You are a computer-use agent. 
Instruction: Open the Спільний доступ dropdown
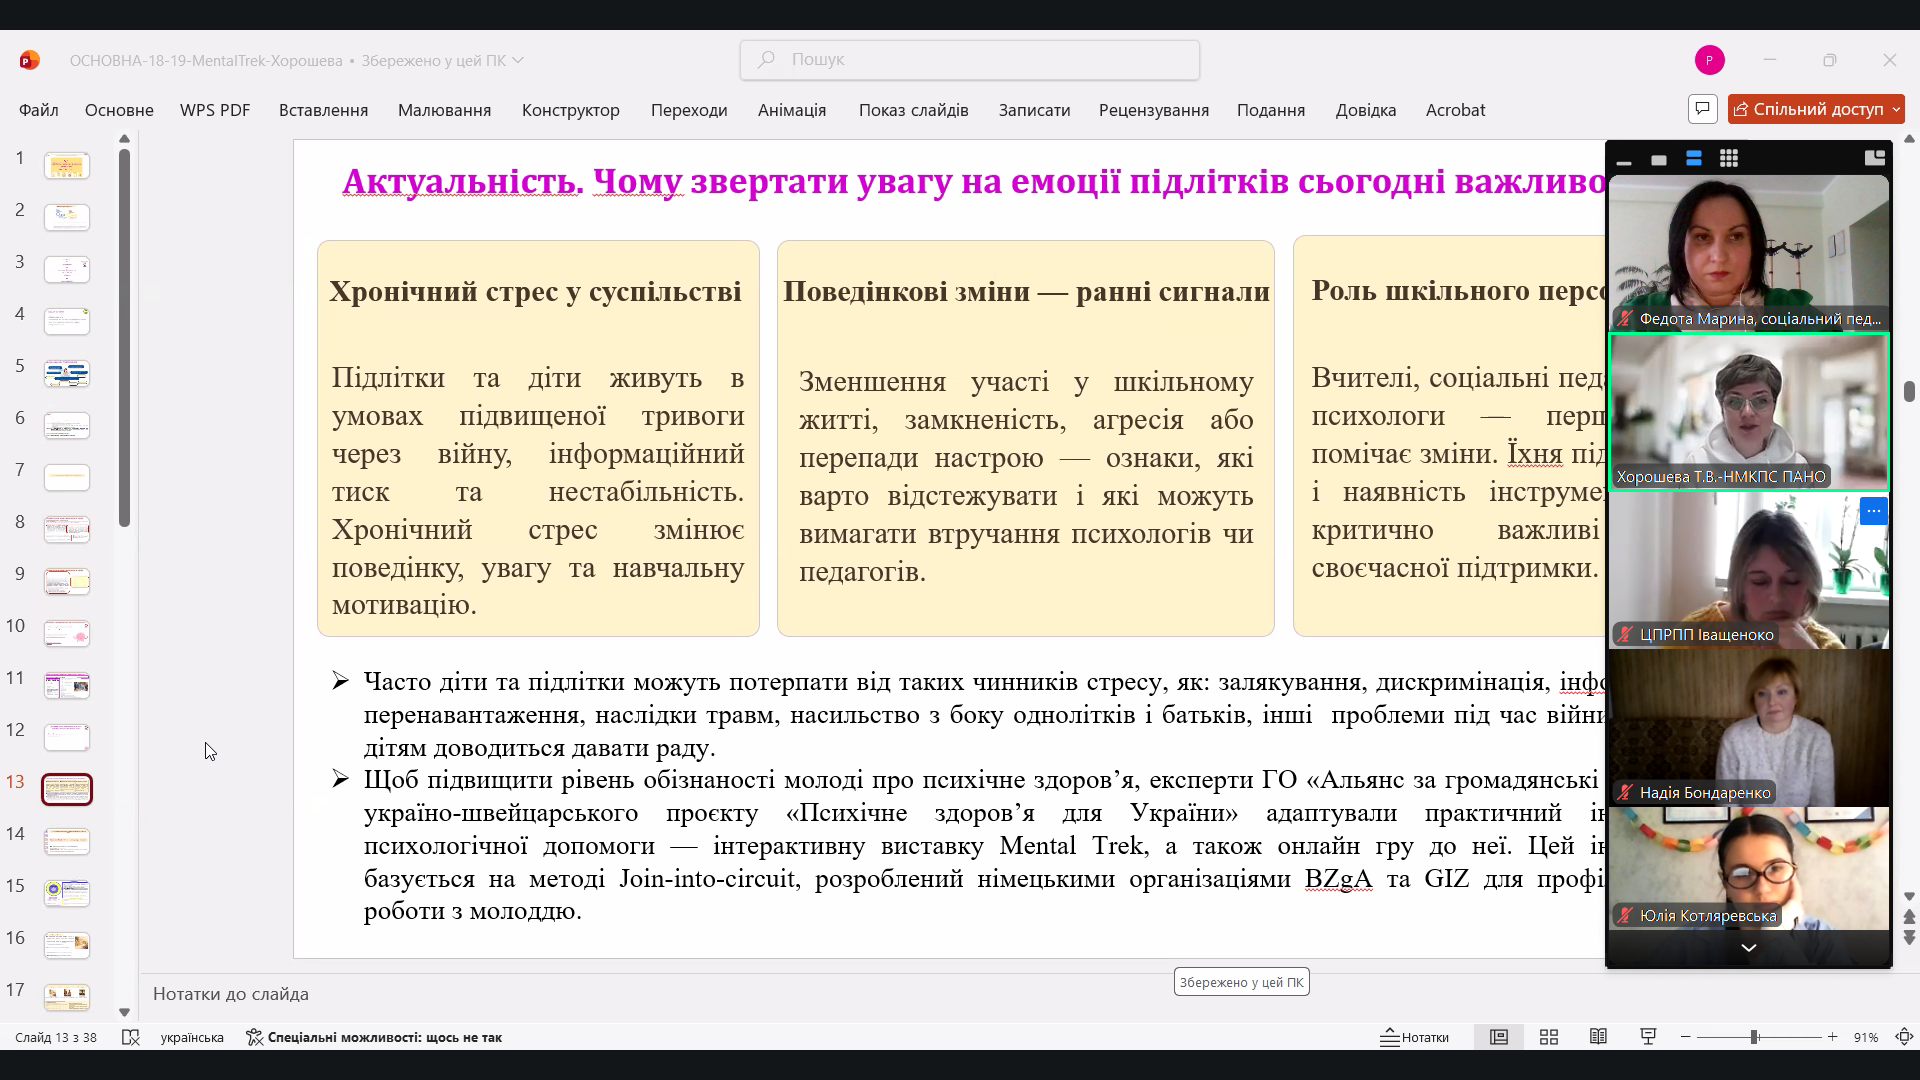pyautogui.click(x=1894, y=109)
